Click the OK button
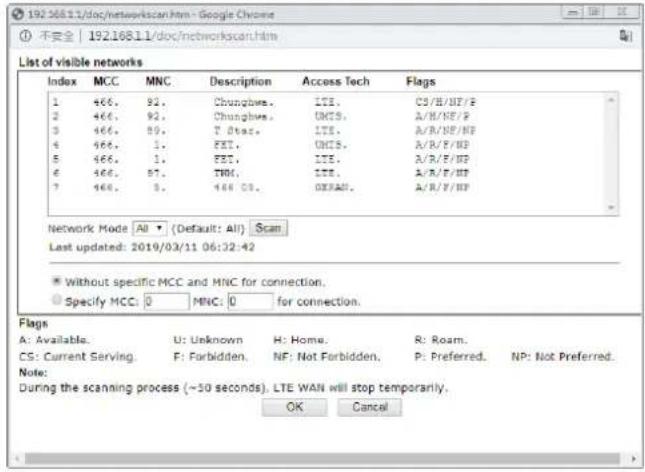645x472 pixels. (x=295, y=407)
